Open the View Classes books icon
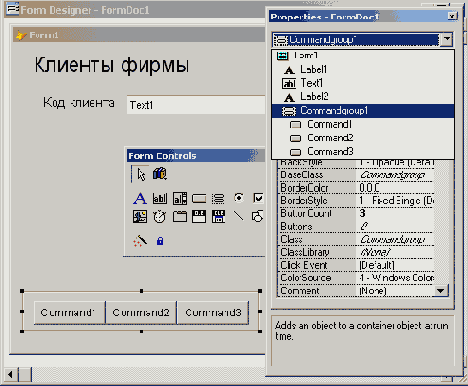 (x=160, y=174)
